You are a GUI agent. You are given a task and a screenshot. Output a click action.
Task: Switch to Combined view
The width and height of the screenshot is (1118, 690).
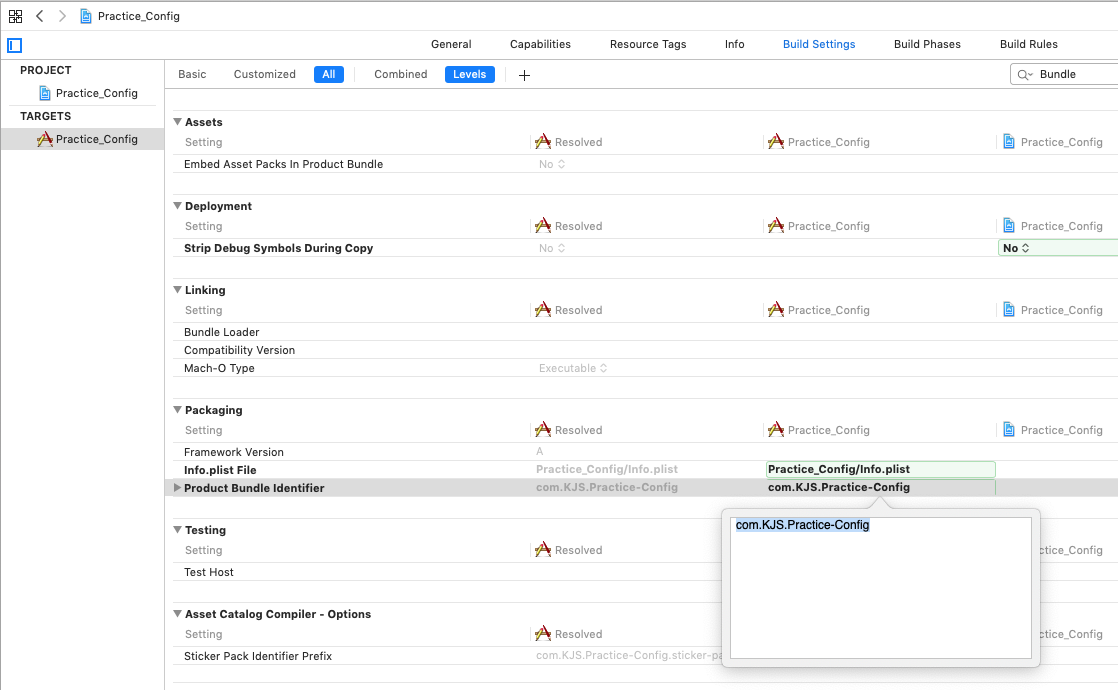pyautogui.click(x=401, y=74)
